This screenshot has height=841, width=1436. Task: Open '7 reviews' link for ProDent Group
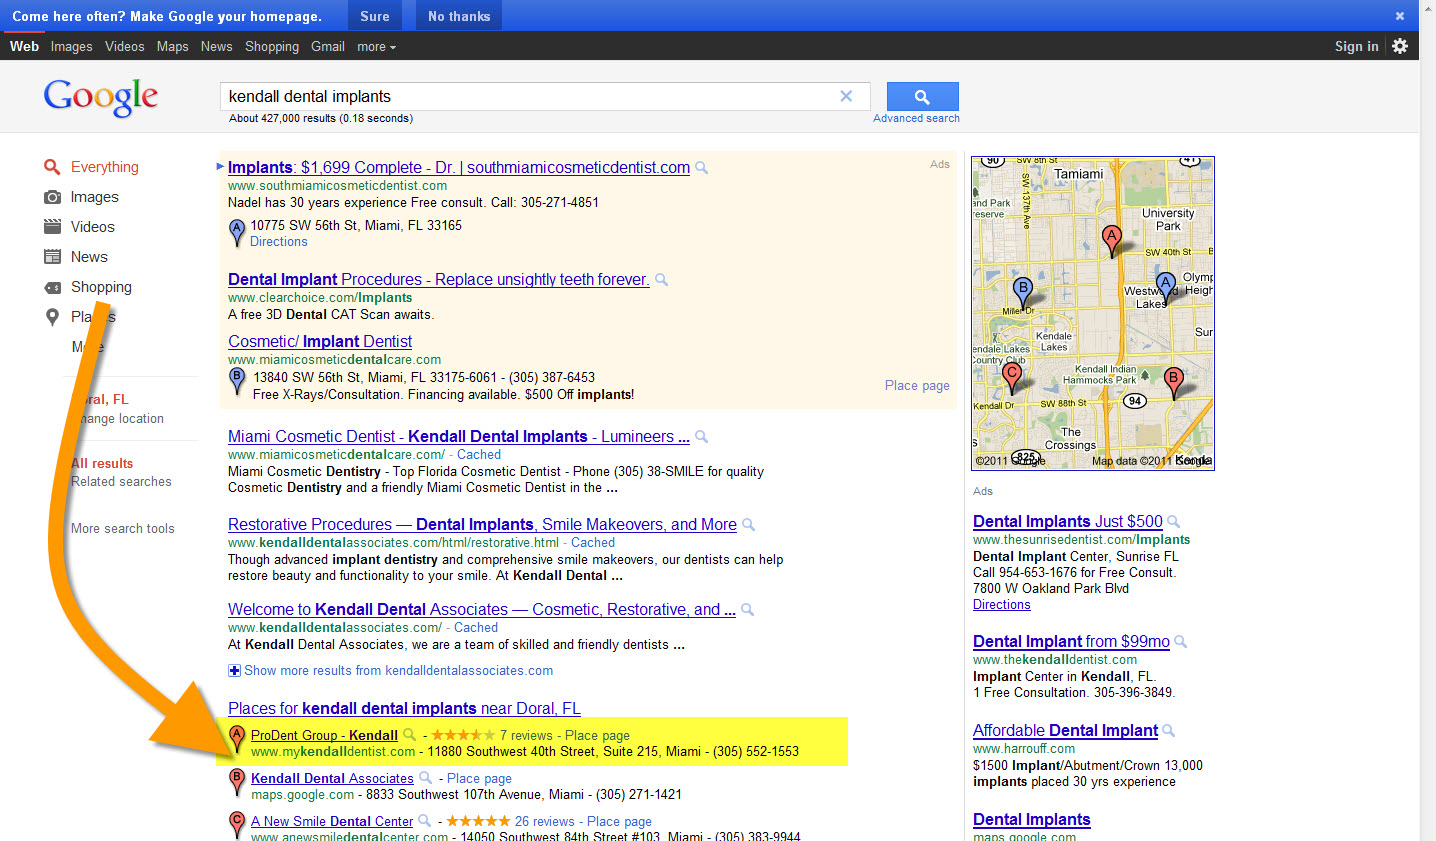coord(526,735)
